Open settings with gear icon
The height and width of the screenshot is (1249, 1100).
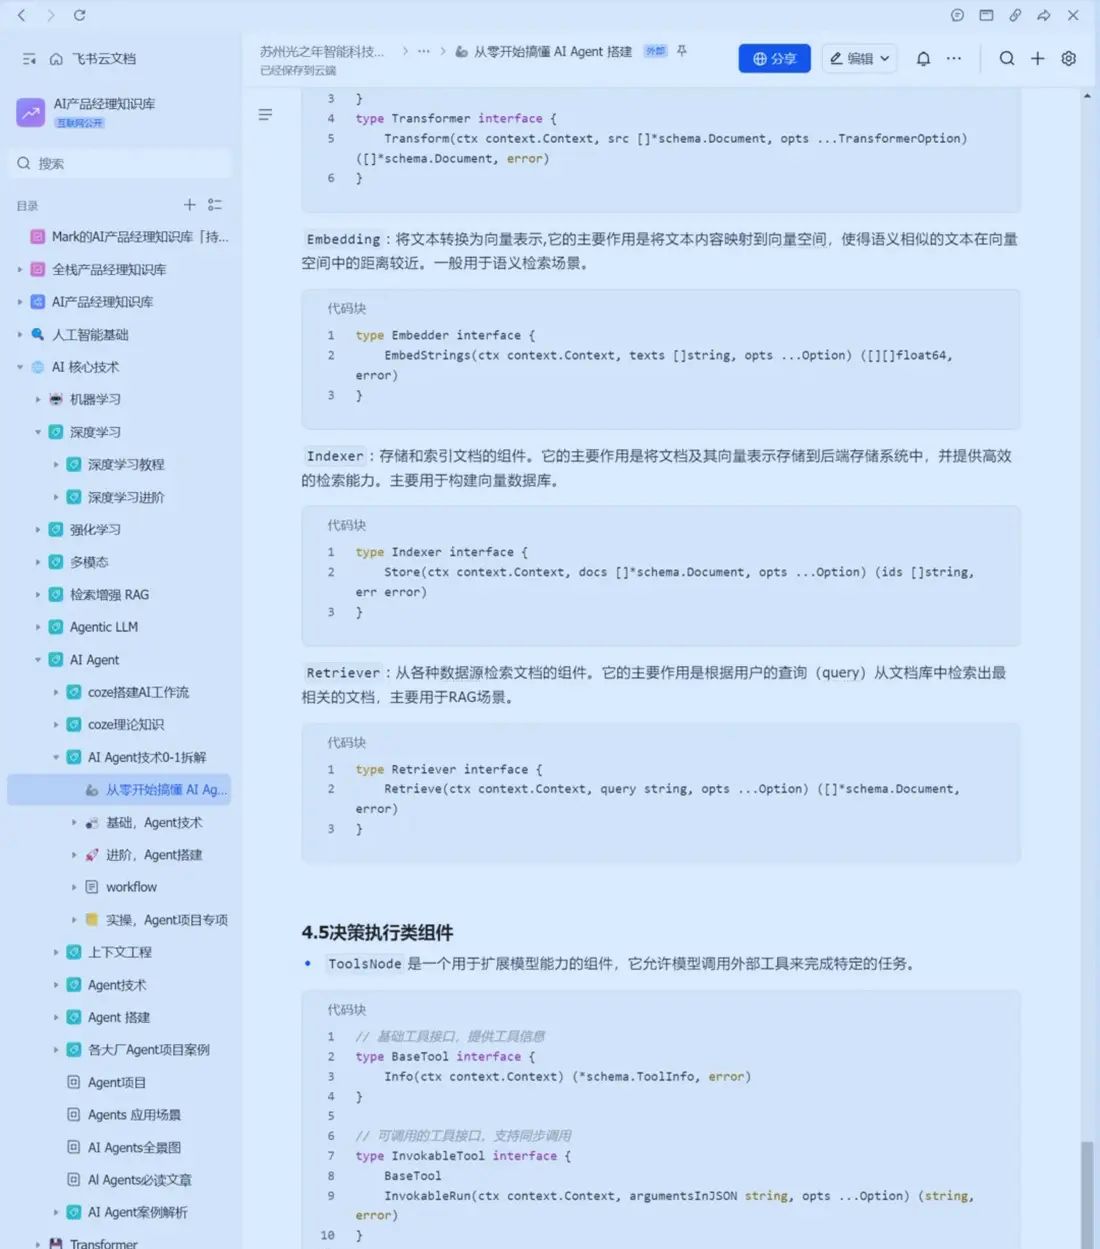1068,58
